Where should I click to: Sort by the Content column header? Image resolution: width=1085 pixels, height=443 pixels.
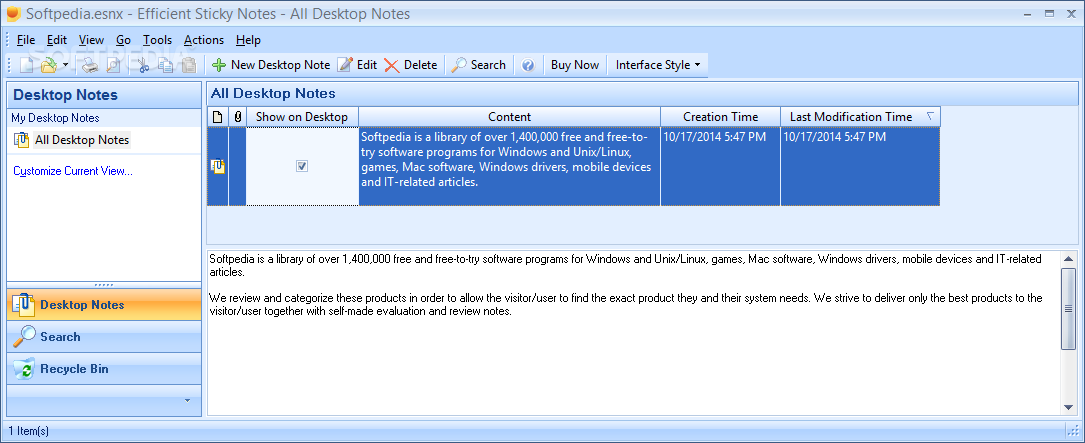(x=509, y=117)
